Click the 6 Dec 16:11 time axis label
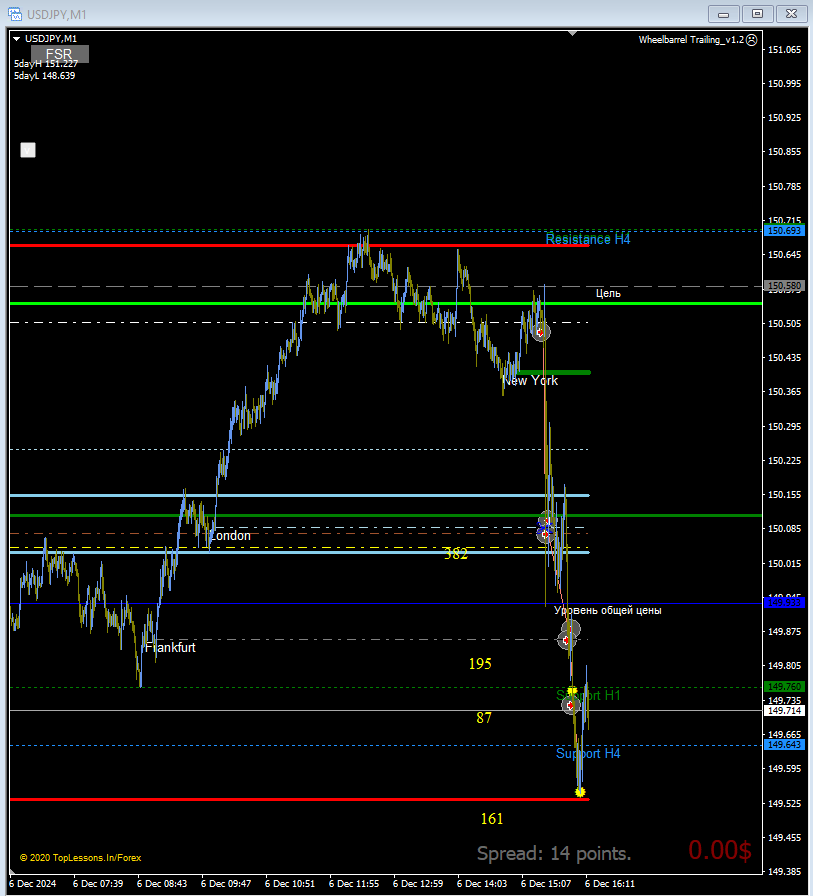 tap(610, 883)
